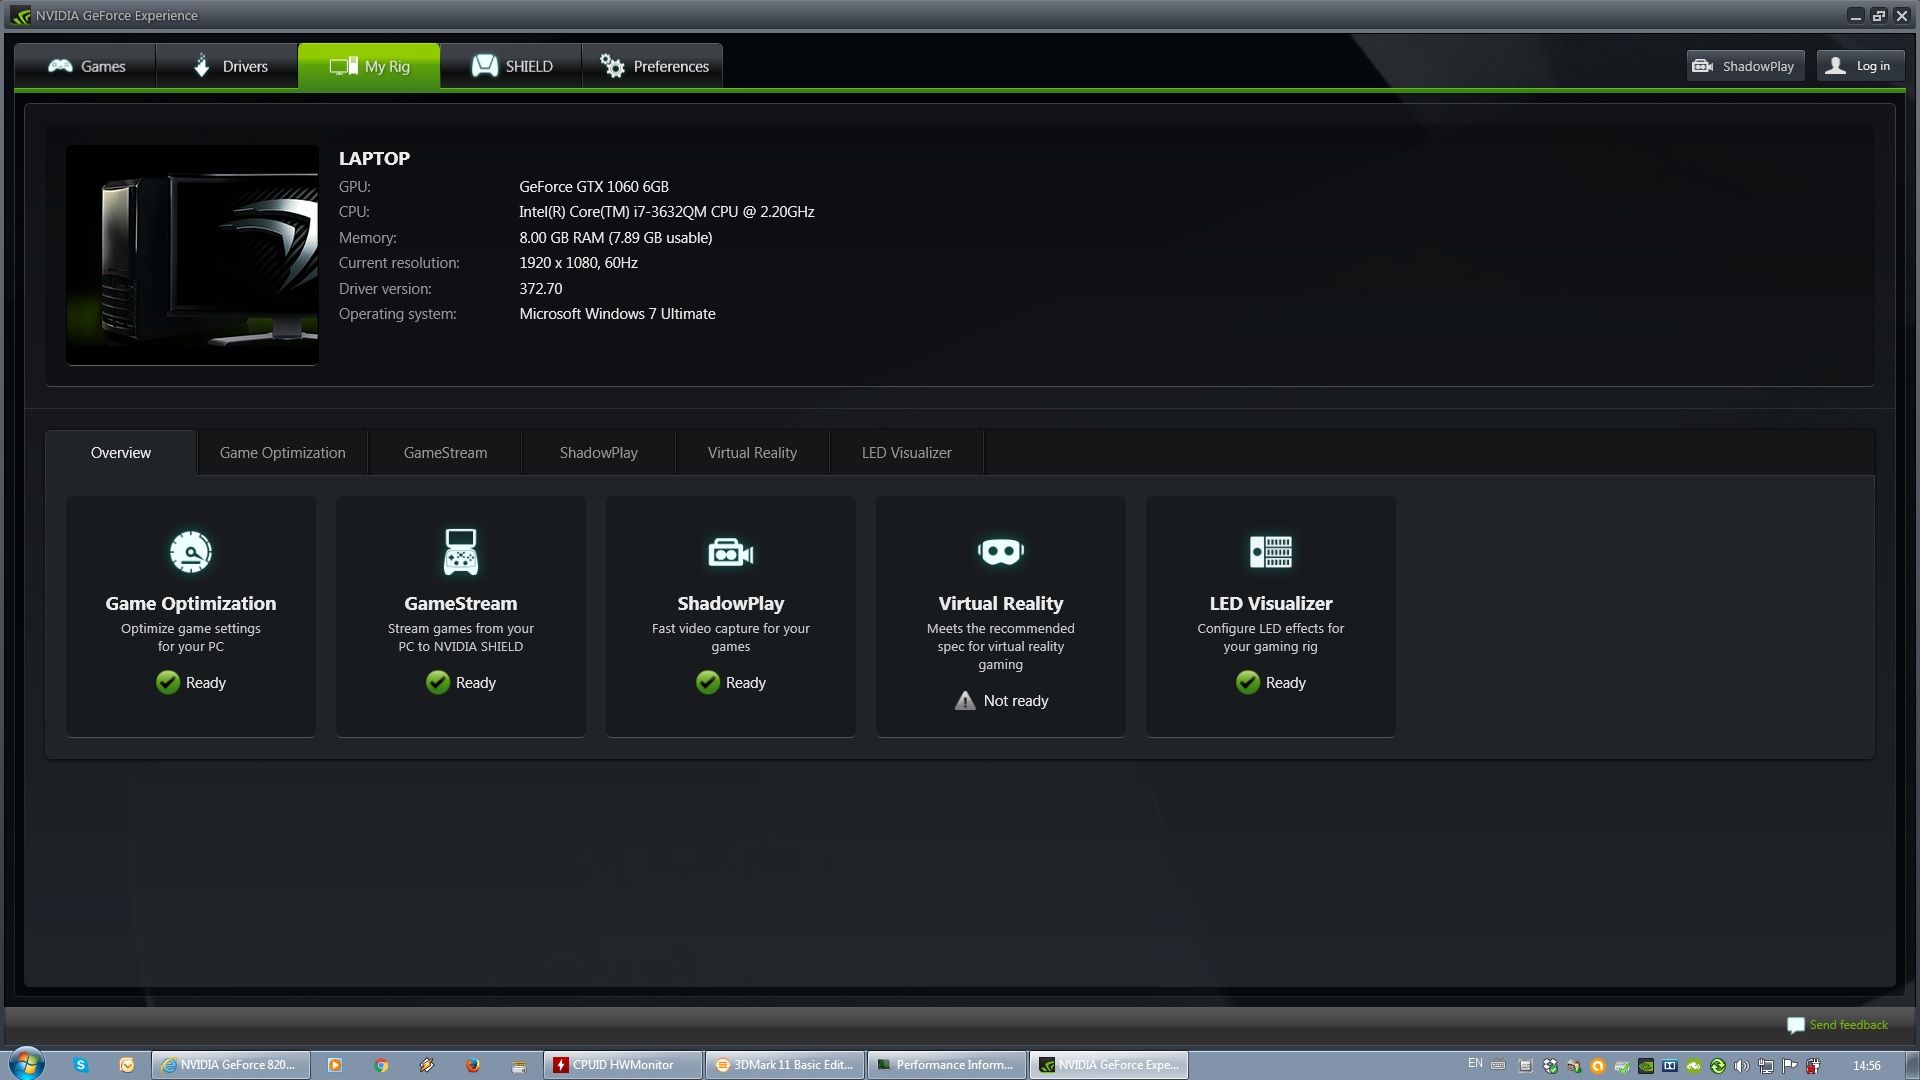Open the LED Visualizer sub-tab
The height and width of the screenshot is (1080, 1920).
[906, 453]
